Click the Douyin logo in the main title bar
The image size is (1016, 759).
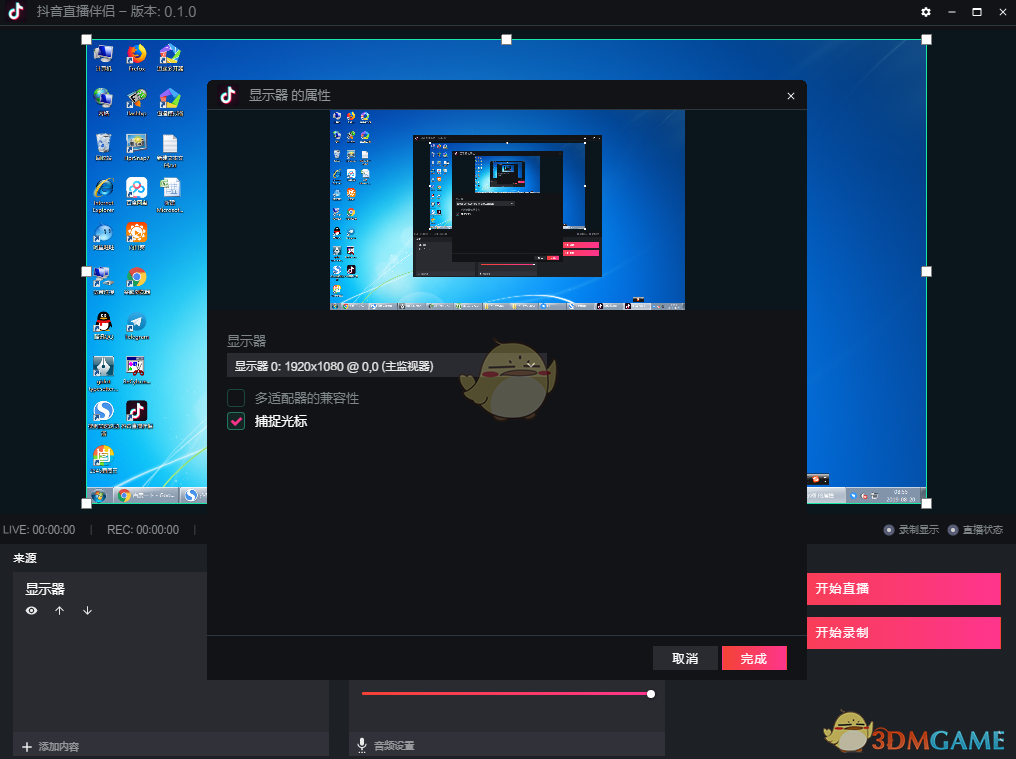pyautogui.click(x=16, y=11)
